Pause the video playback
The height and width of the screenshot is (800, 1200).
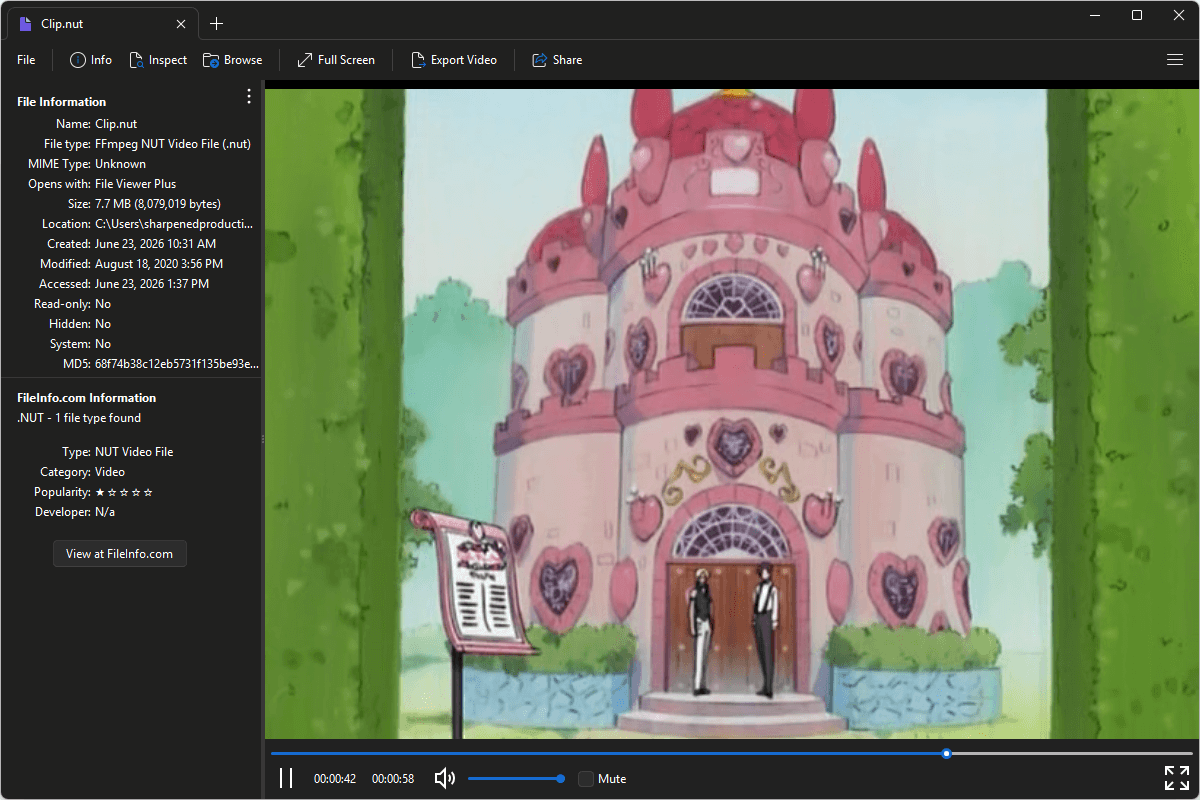tap(286, 778)
